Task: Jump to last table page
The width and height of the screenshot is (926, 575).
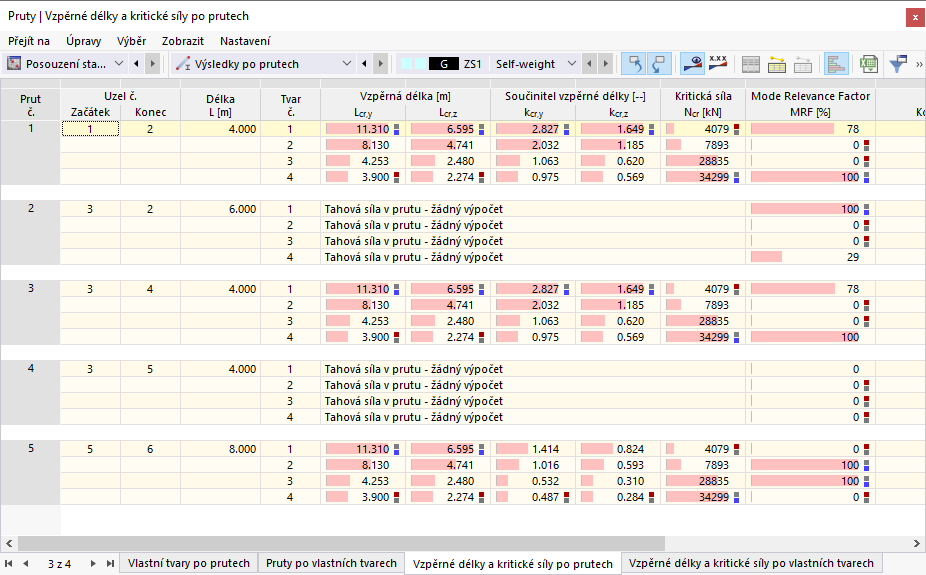Action: [x=110, y=563]
